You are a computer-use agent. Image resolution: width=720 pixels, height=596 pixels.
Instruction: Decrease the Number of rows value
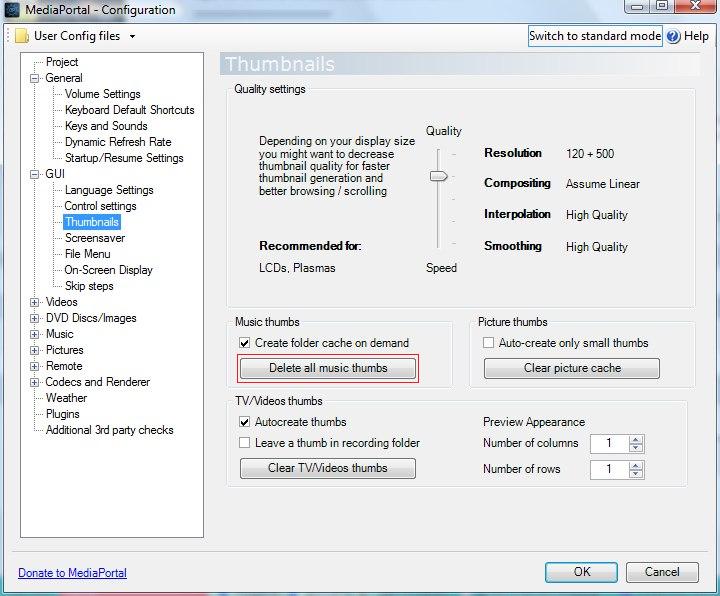pos(637,474)
